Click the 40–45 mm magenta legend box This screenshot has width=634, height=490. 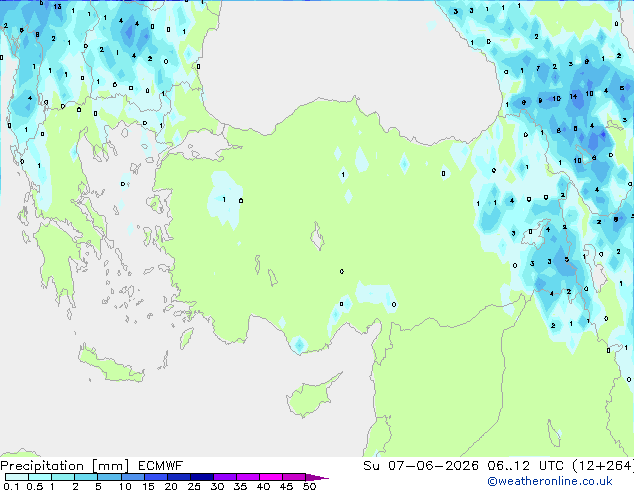pos(271,477)
